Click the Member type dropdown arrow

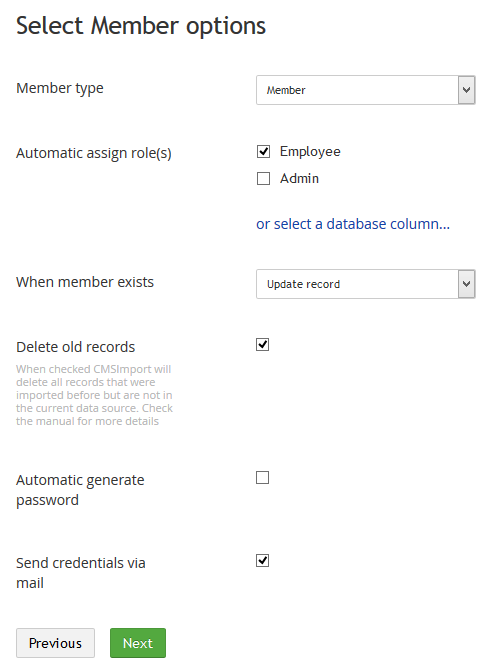pos(466,90)
